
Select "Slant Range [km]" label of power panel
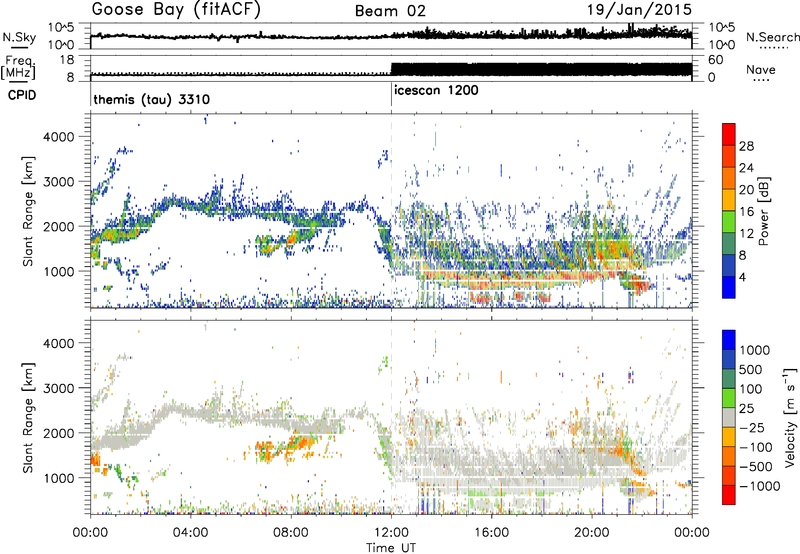pyautogui.click(x=29, y=211)
